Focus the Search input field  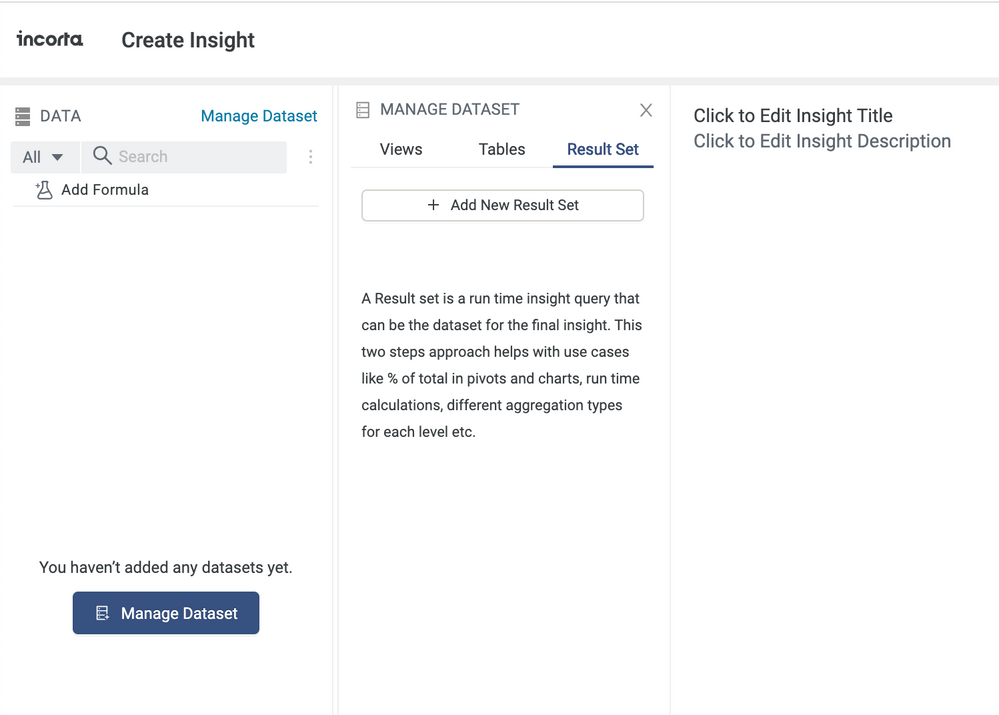195,157
